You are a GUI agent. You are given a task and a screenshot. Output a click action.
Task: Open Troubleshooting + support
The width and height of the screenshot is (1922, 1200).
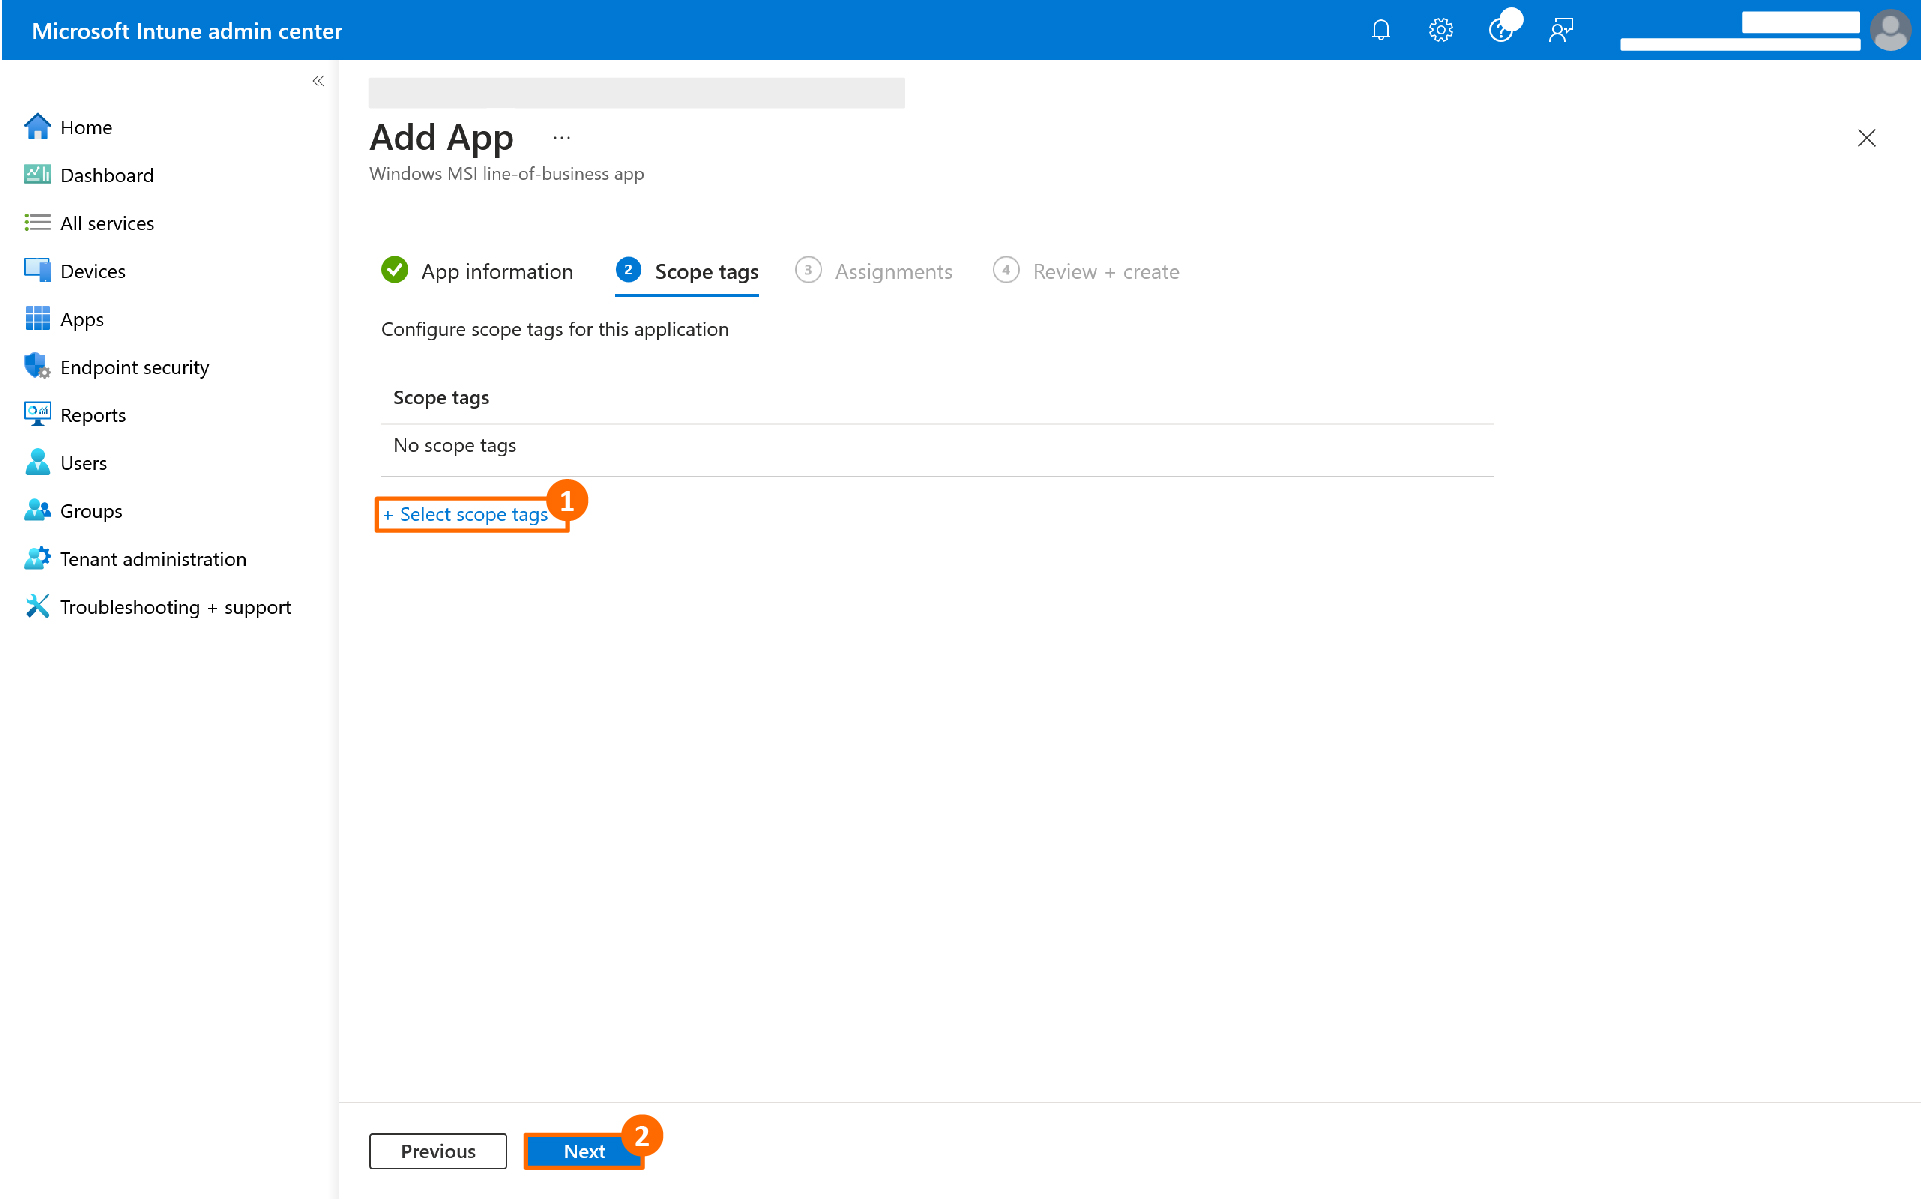(x=175, y=606)
